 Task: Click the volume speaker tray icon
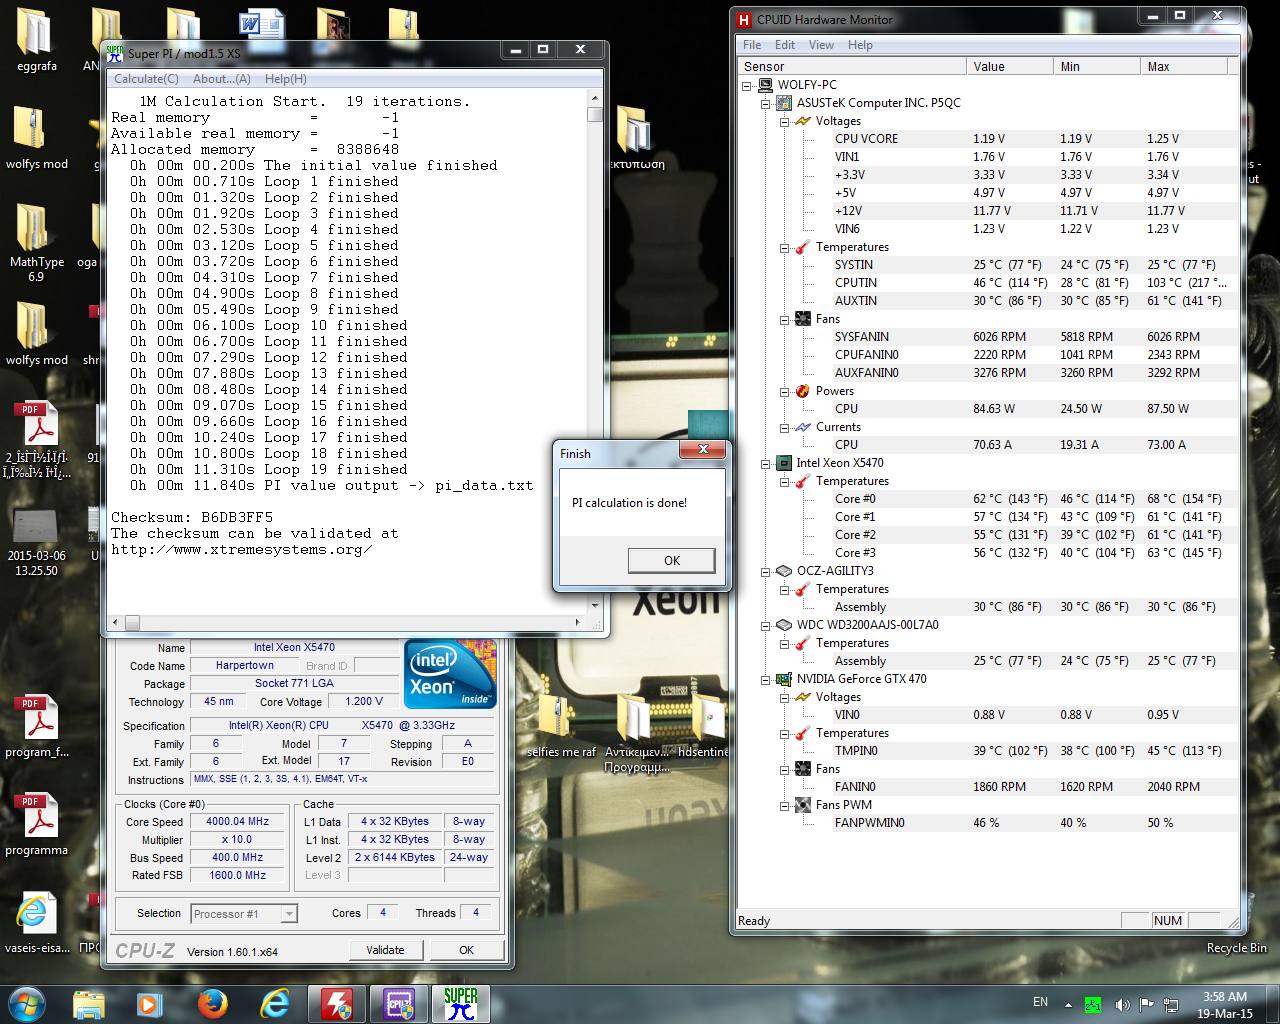coord(1122,1004)
